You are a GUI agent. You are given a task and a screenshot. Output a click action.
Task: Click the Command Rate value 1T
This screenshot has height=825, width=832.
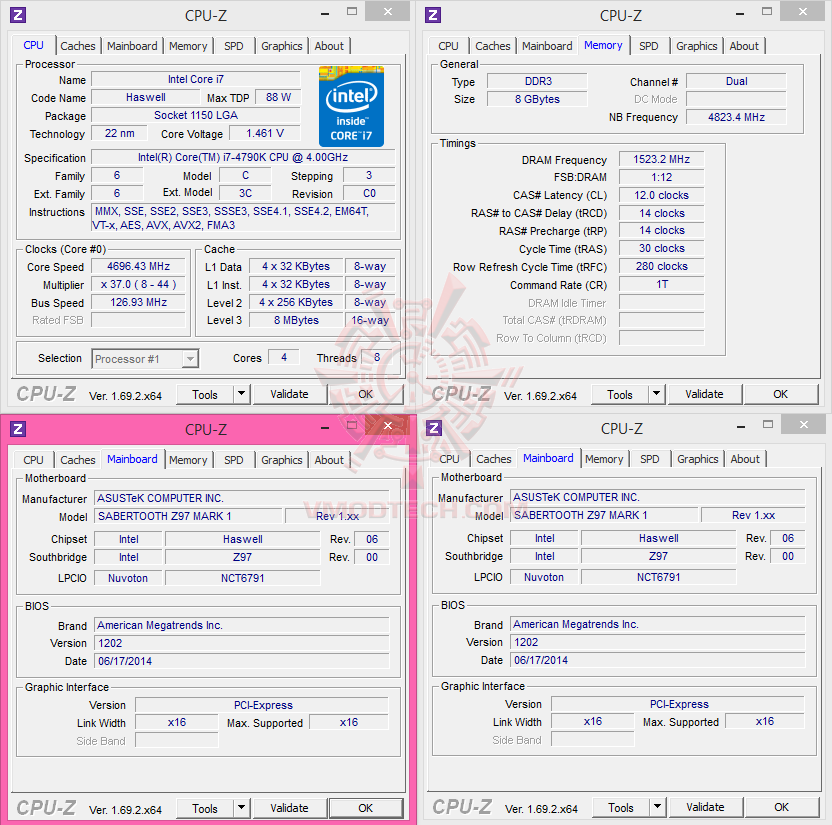tap(662, 284)
